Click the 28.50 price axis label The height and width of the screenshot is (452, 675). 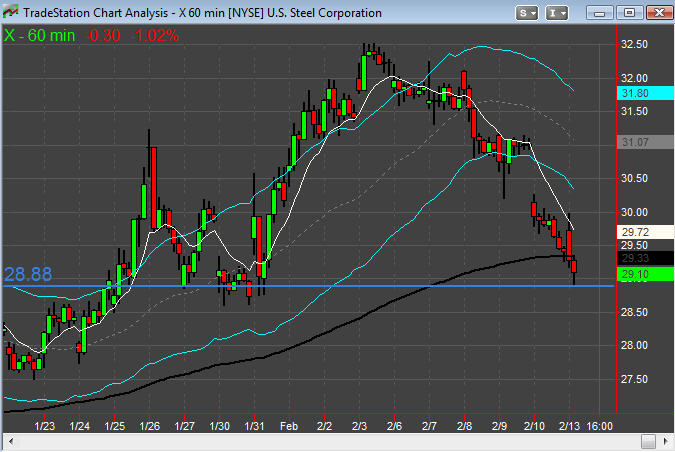point(634,312)
